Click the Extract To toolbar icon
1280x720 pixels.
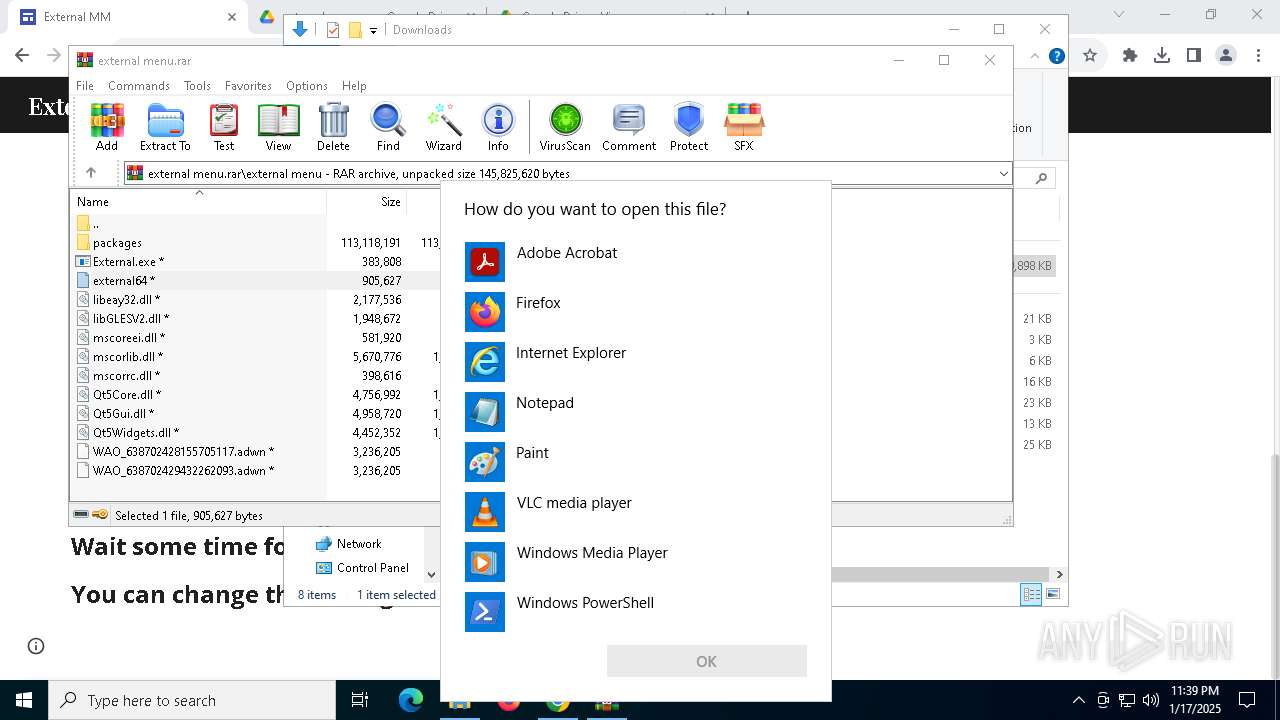coord(165,127)
